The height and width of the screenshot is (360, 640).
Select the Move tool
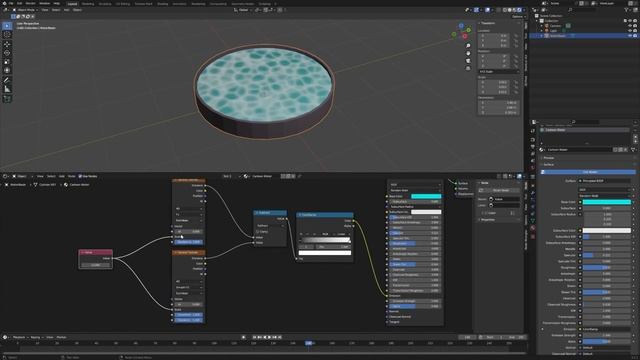tap(7, 44)
